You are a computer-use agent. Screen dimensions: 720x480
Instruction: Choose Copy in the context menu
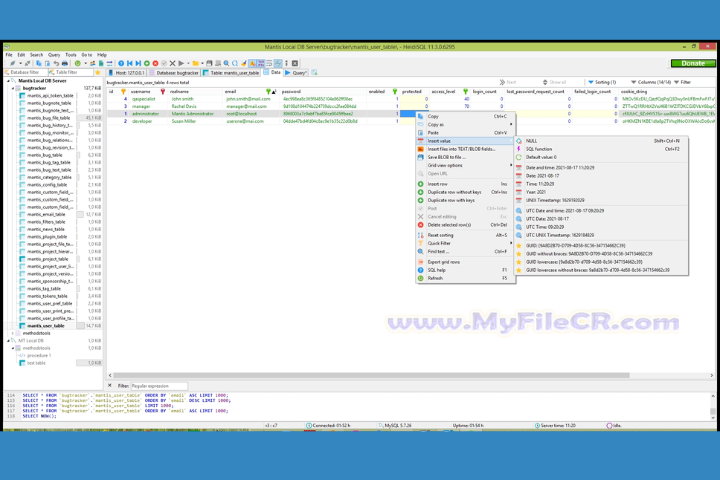(x=465, y=116)
